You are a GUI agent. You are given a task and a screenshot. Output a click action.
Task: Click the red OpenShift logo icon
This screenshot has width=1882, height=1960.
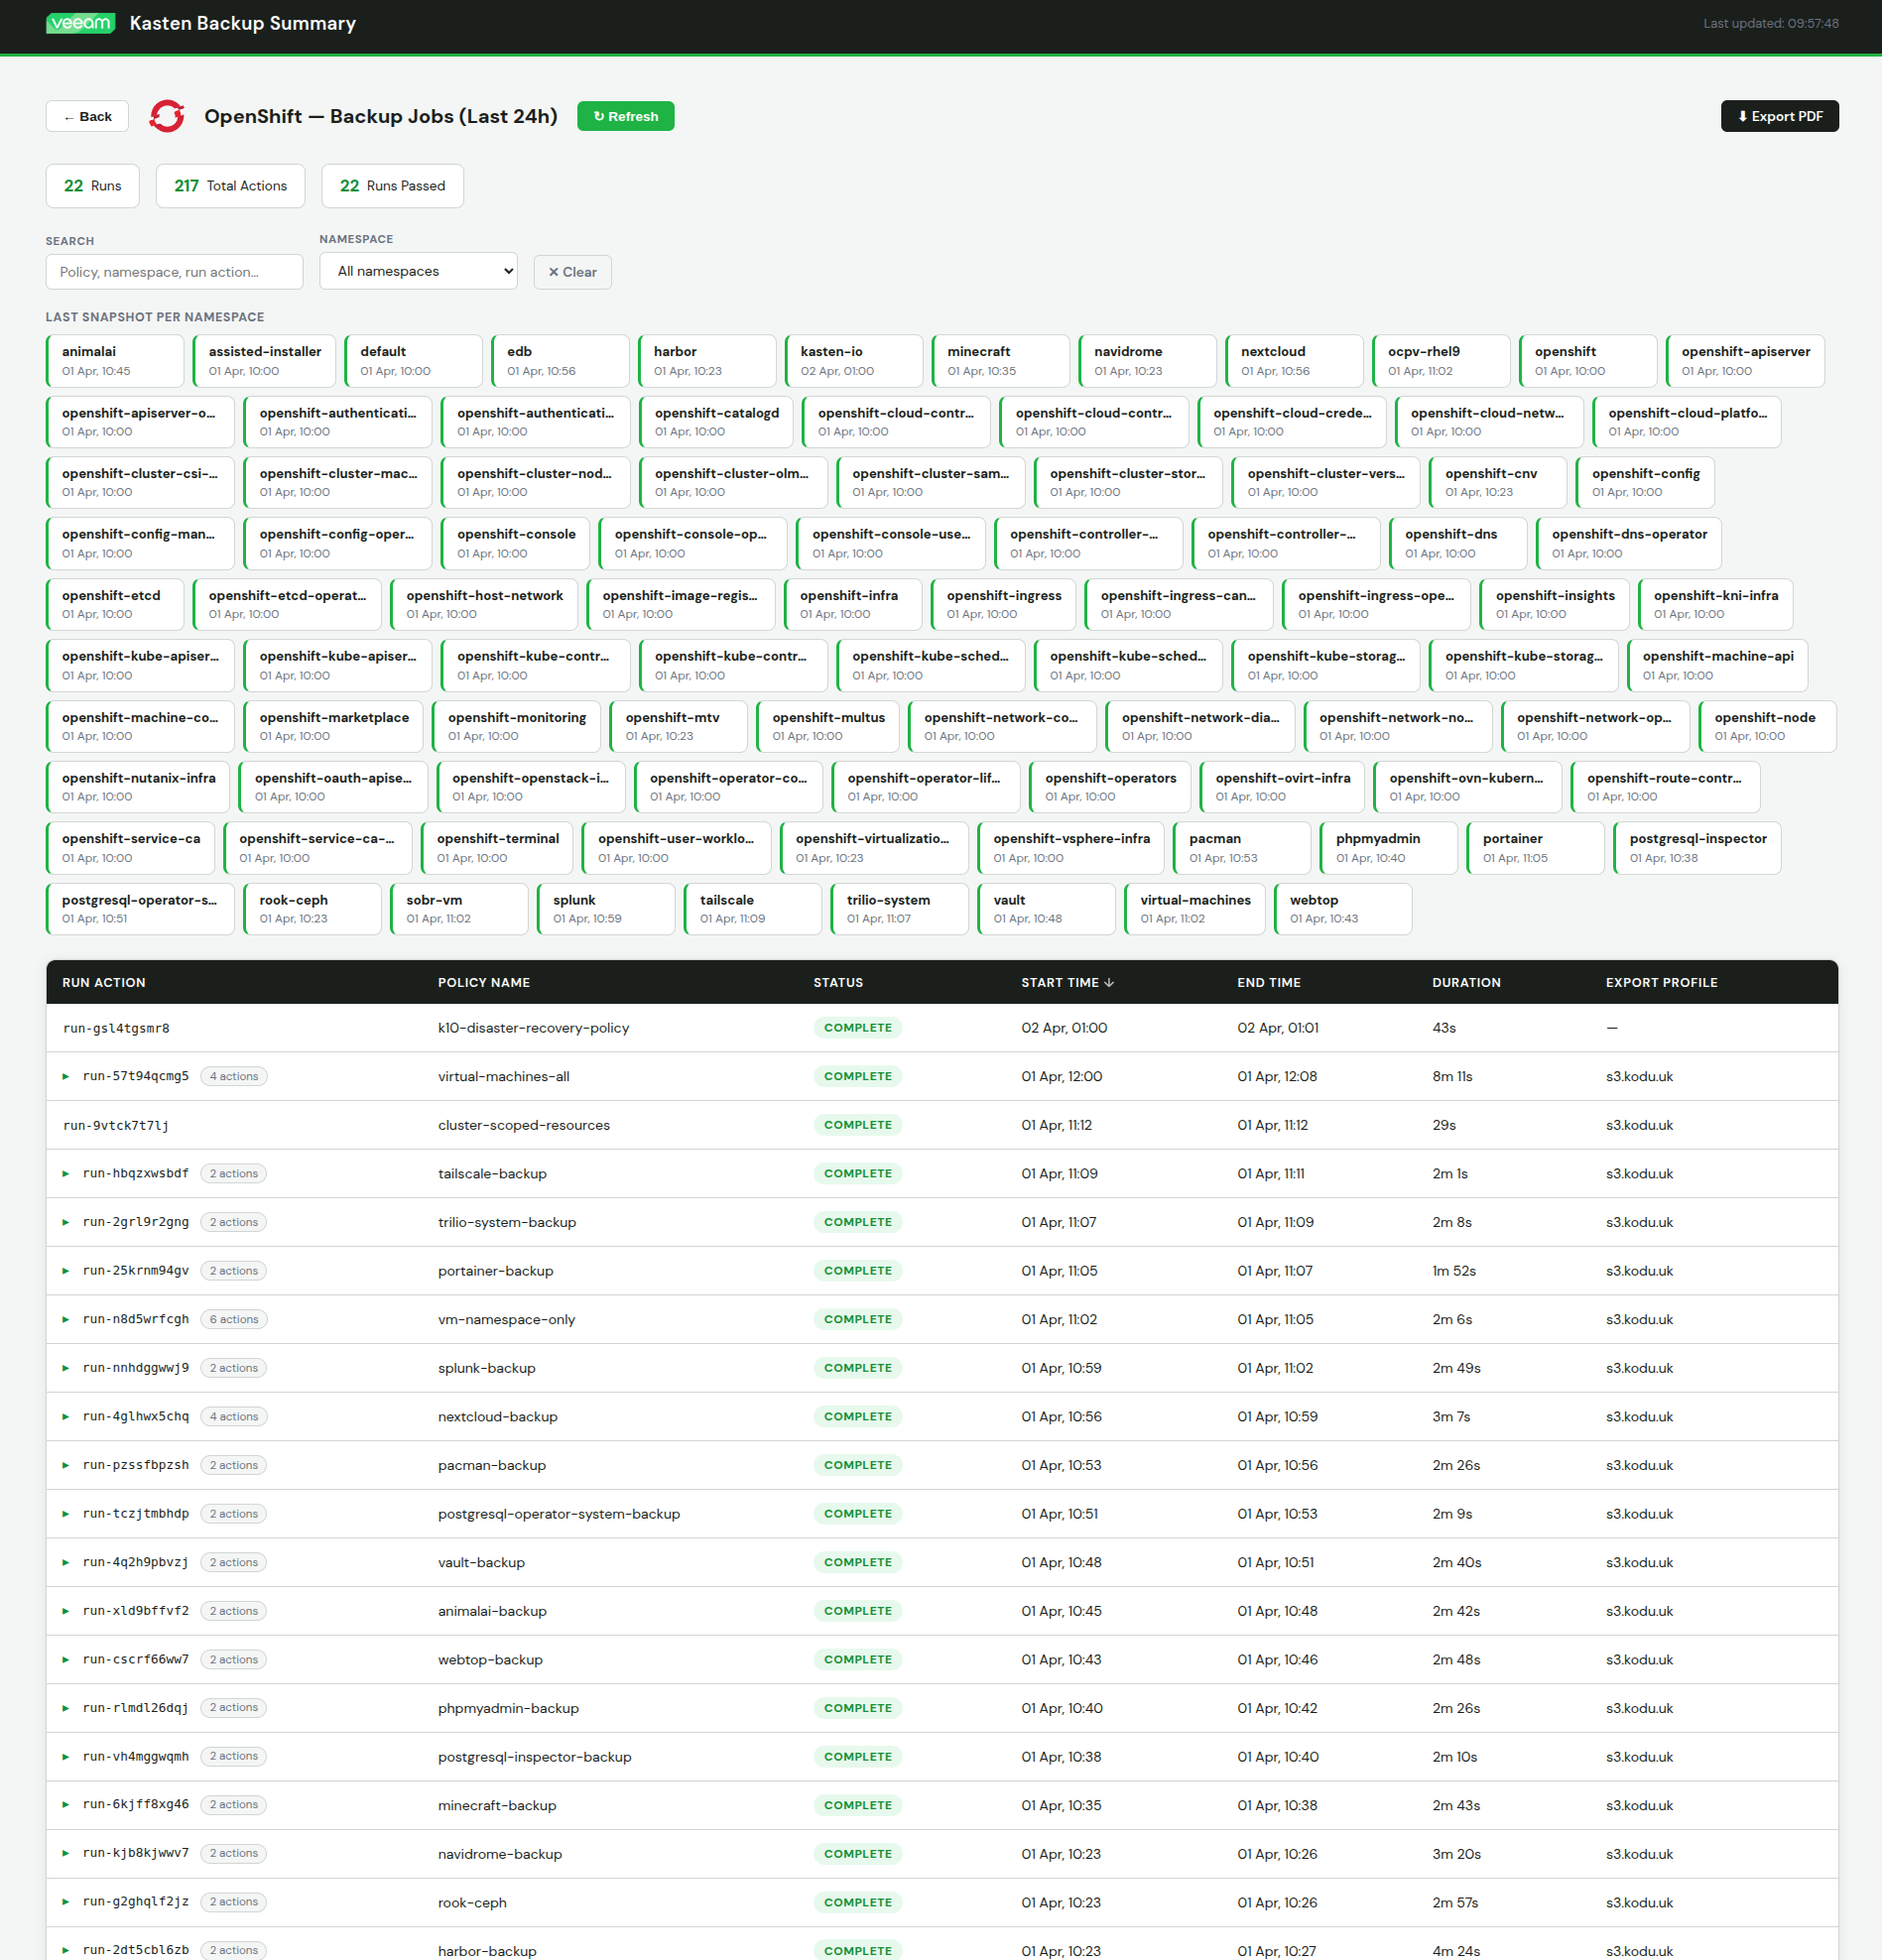(167, 116)
